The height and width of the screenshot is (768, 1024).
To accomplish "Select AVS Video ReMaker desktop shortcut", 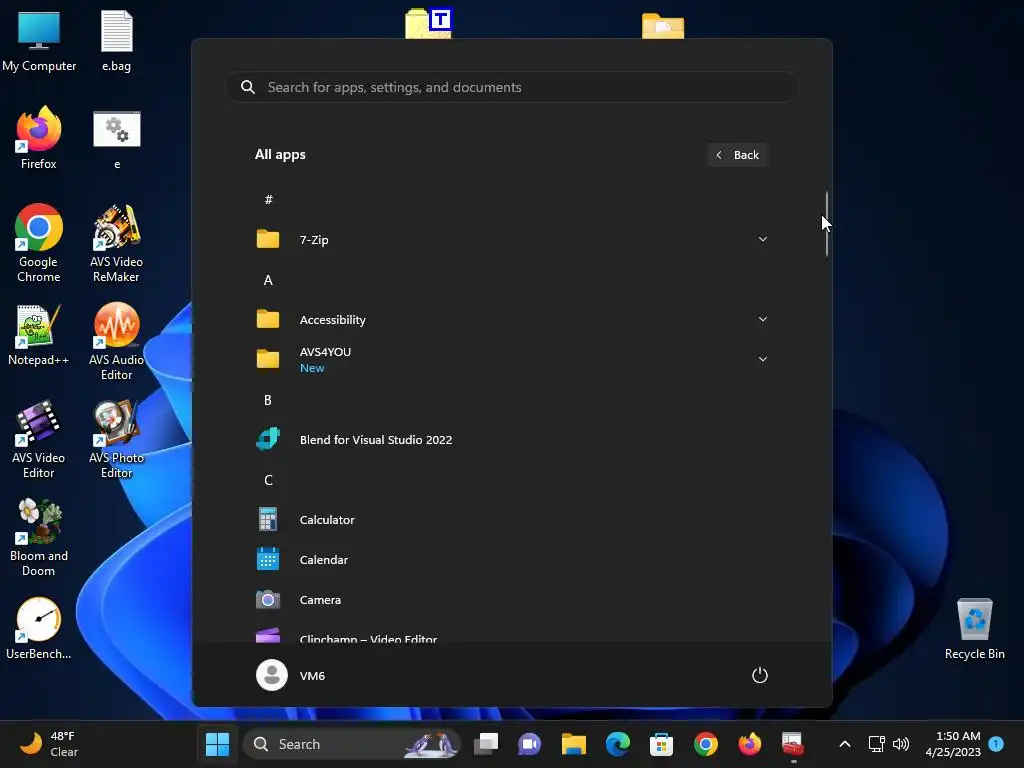I will pyautogui.click(x=116, y=243).
